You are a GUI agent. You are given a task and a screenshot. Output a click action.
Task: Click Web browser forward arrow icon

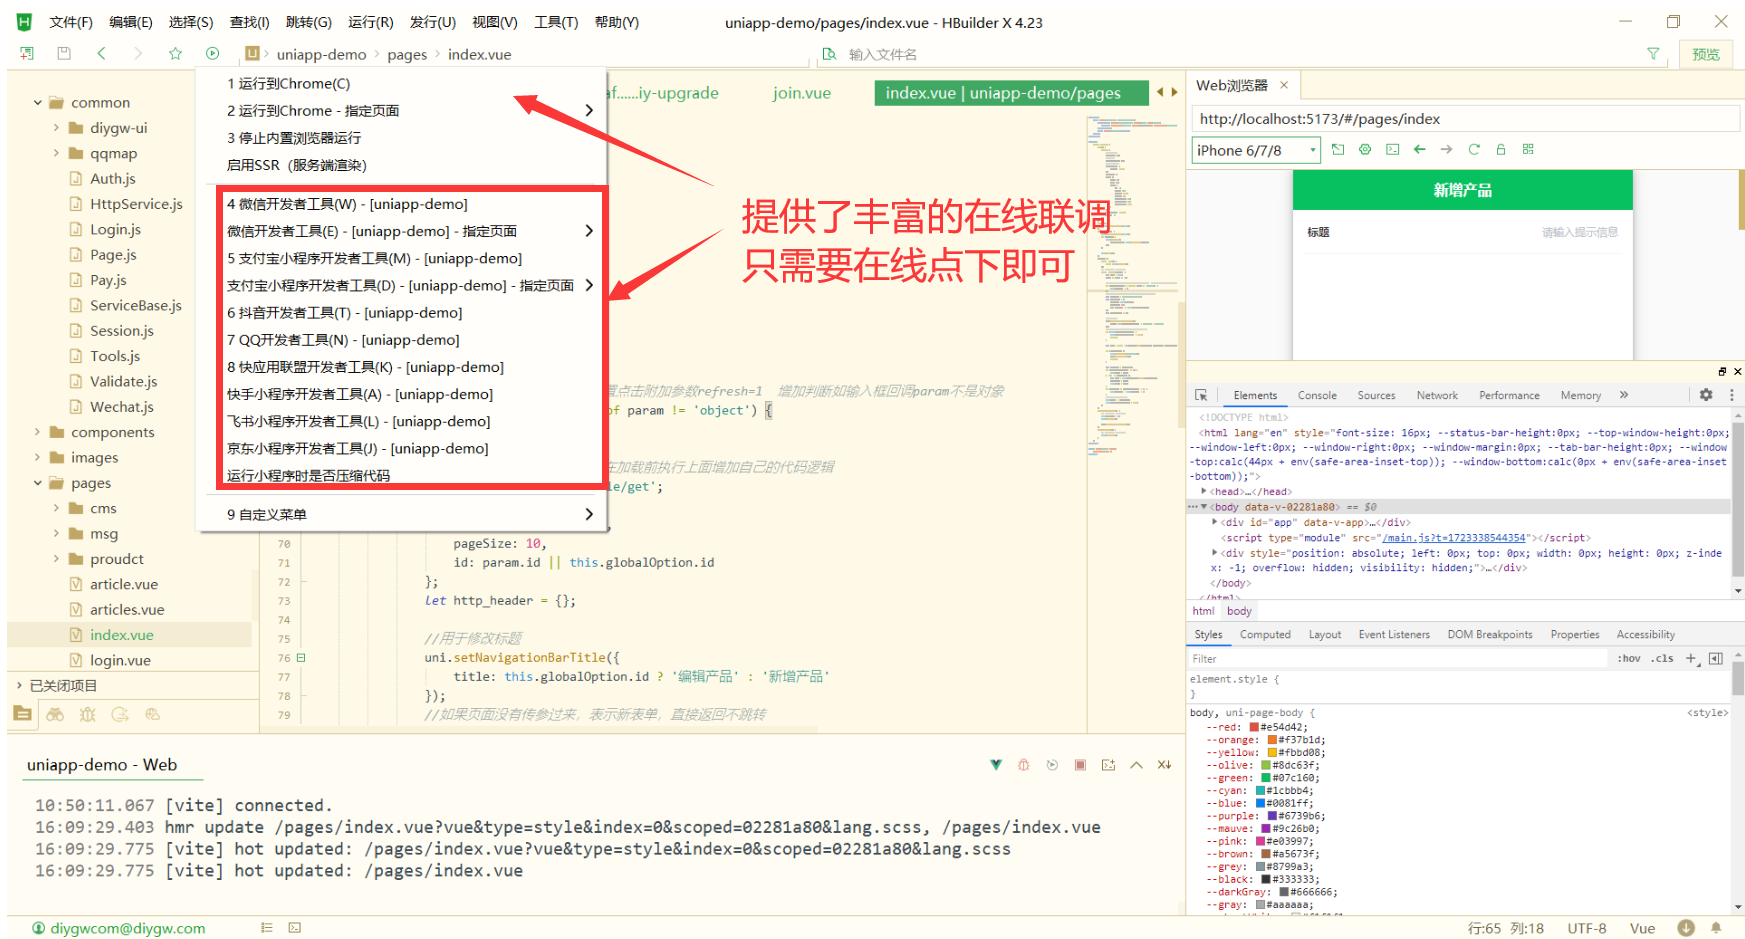click(1446, 149)
